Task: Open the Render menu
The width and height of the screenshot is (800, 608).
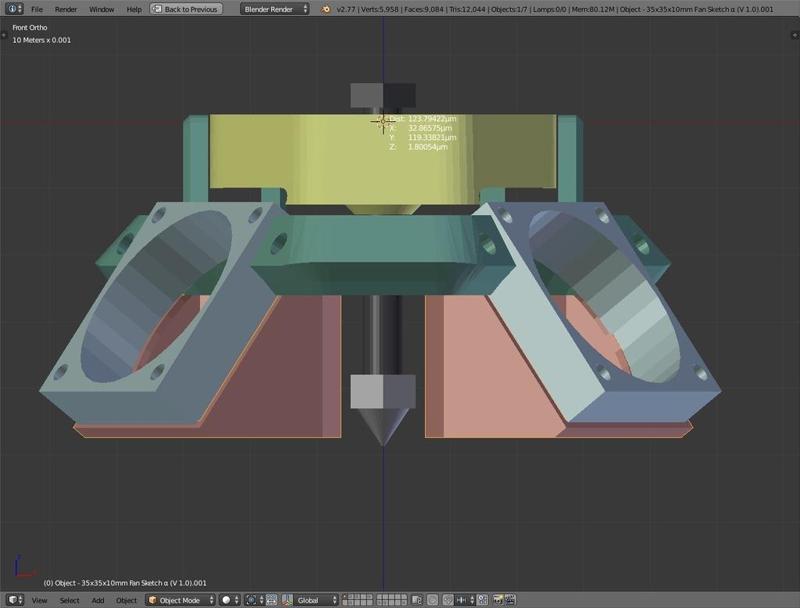Action: coord(66,9)
